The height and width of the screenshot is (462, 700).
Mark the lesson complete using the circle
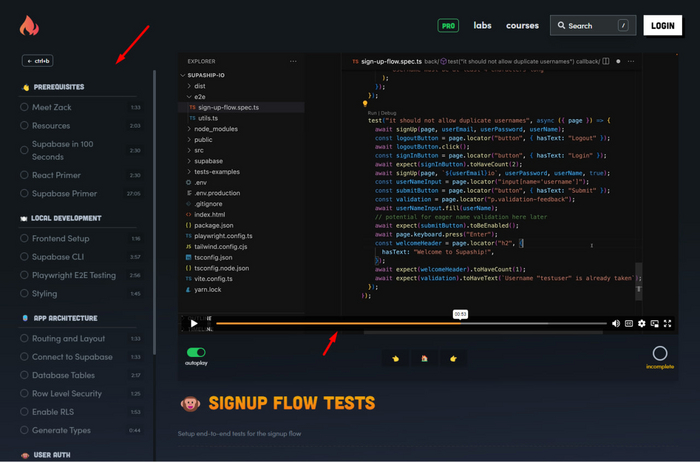[659, 353]
